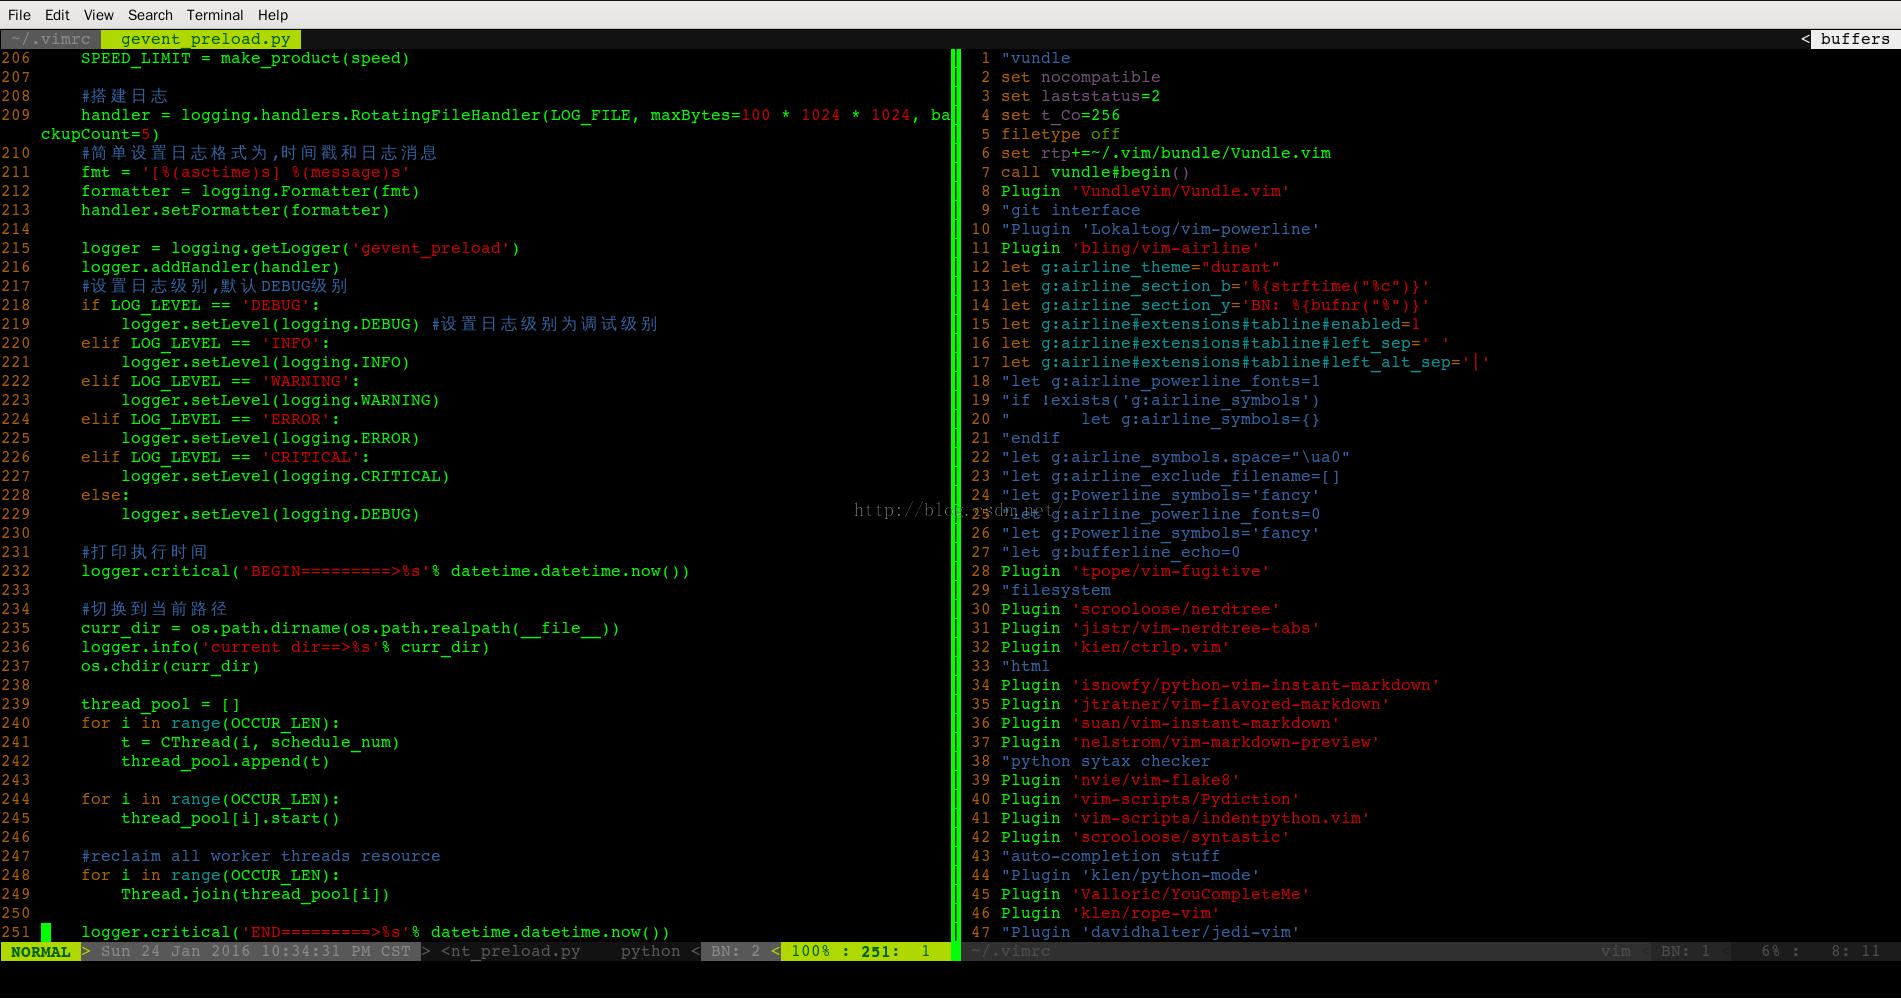
Task: Click the curr_dir = os.path.dirname line
Action: click(350, 628)
